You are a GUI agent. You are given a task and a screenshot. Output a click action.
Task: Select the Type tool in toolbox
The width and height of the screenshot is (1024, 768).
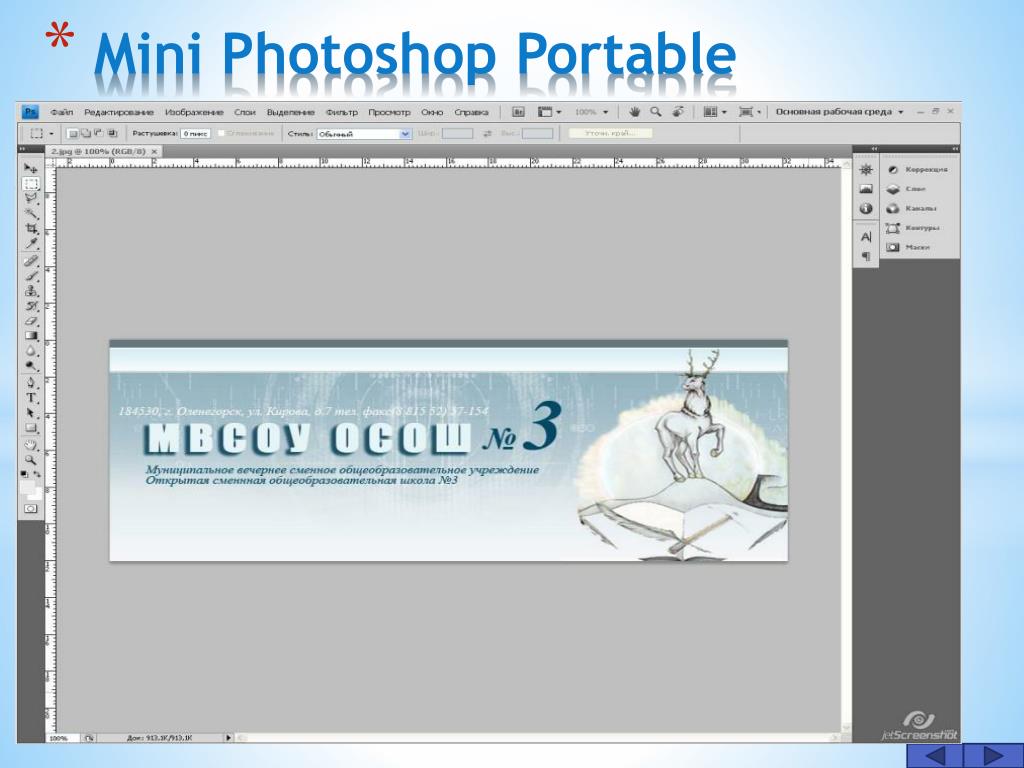click(x=31, y=398)
